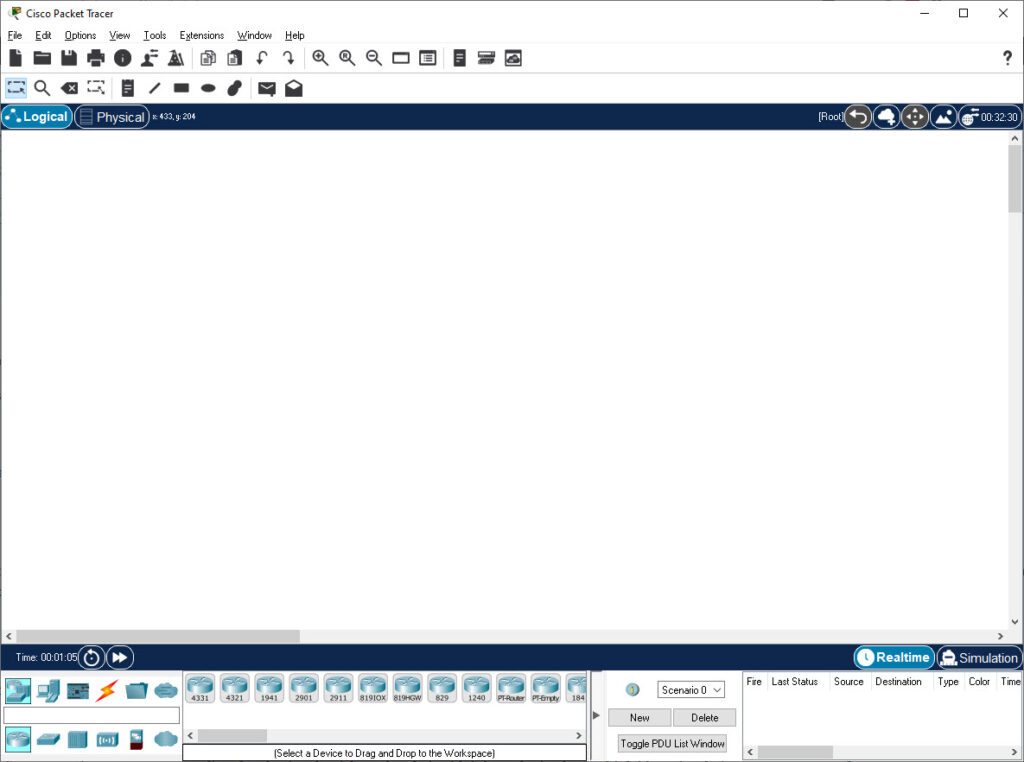Open the Tools menu
Viewport: 1024px width, 762px height.
pyautogui.click(x=155, y=35)
